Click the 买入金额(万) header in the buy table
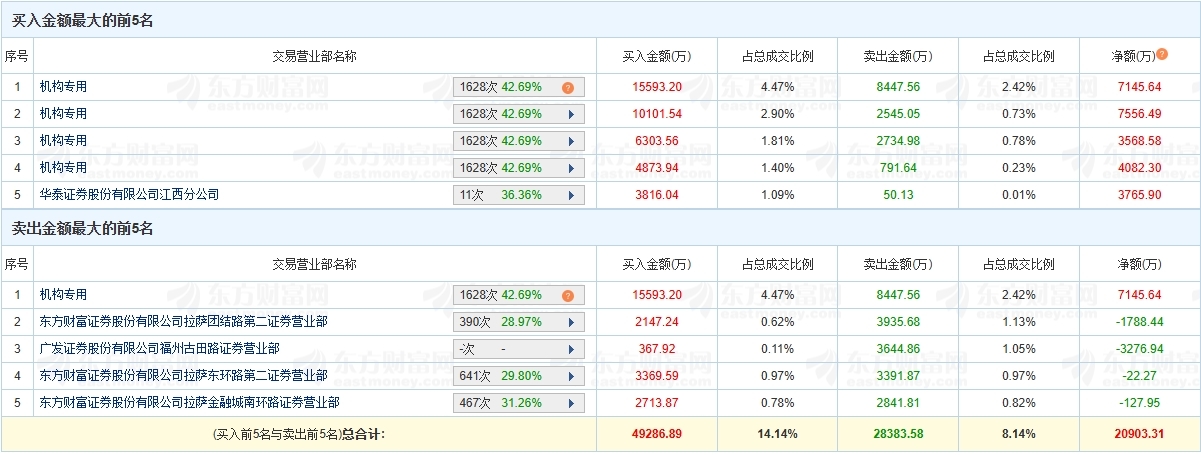Viewport: 1201px width, 455px height. 657,56
